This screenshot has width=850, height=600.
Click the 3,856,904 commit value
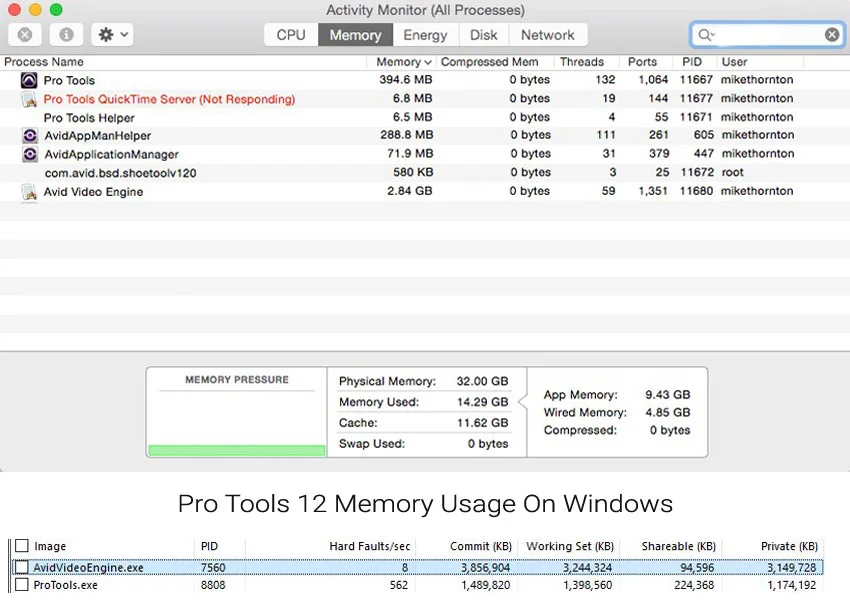pos(486,567)
